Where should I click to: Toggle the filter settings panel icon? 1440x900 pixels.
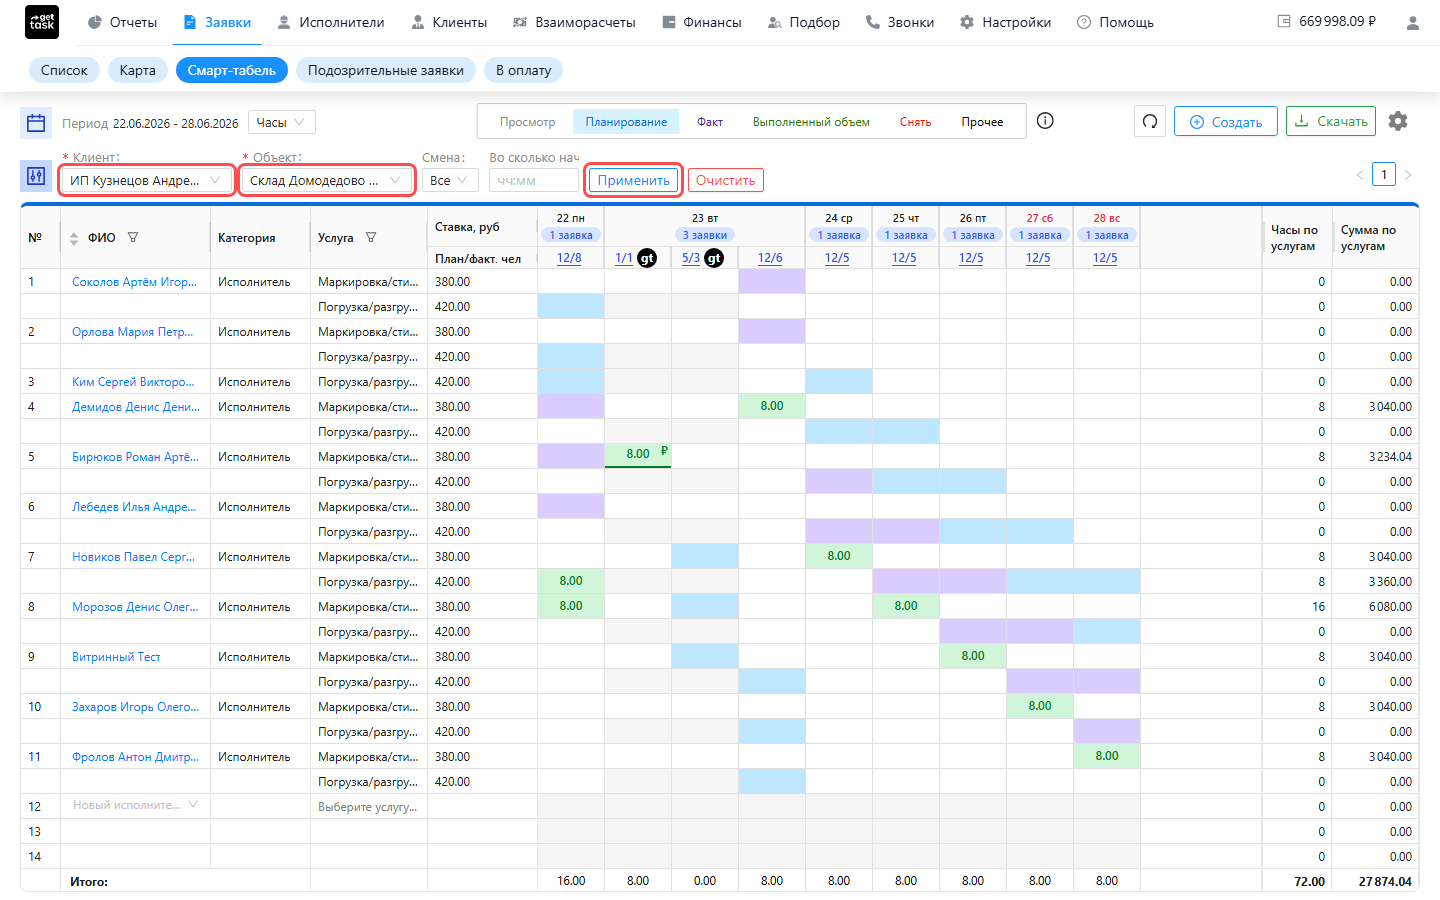(x=36, y=176)
